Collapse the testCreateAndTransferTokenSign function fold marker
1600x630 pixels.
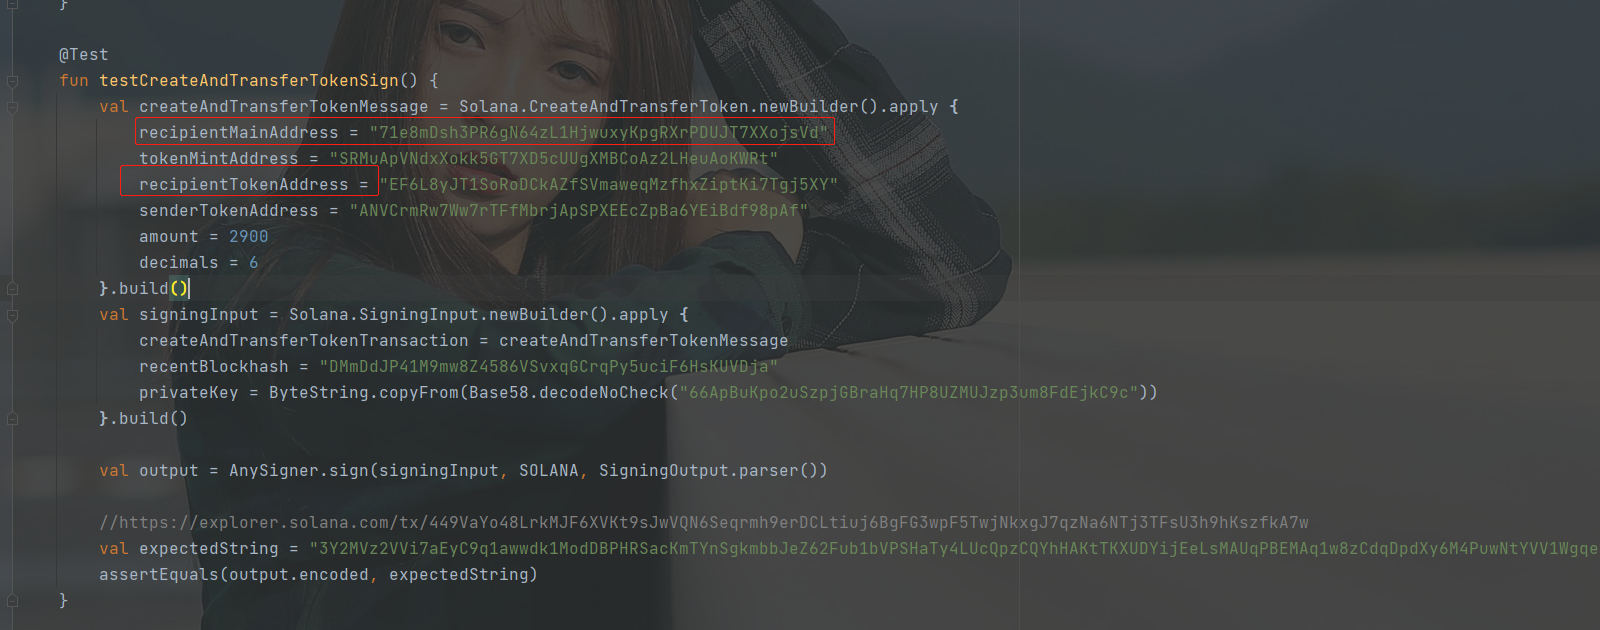click(12, 81)
